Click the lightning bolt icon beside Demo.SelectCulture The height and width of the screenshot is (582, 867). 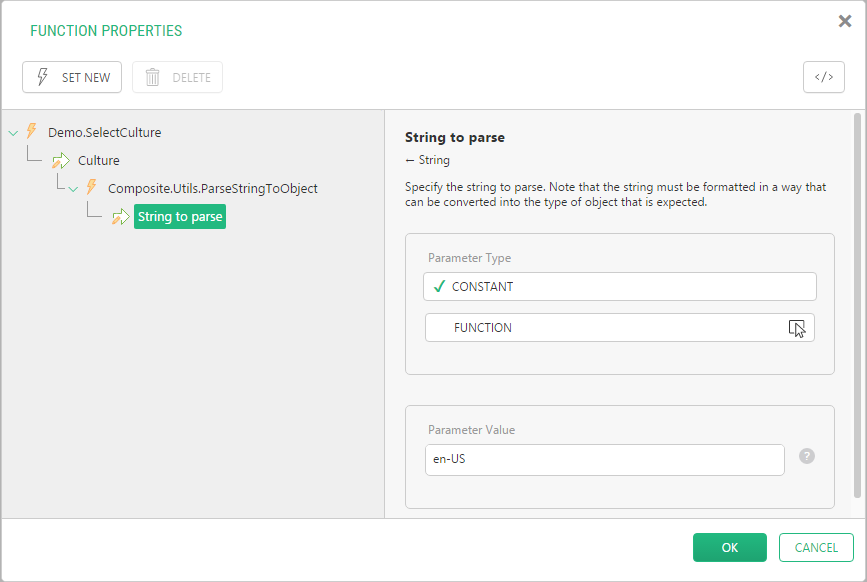pos(32,132)
